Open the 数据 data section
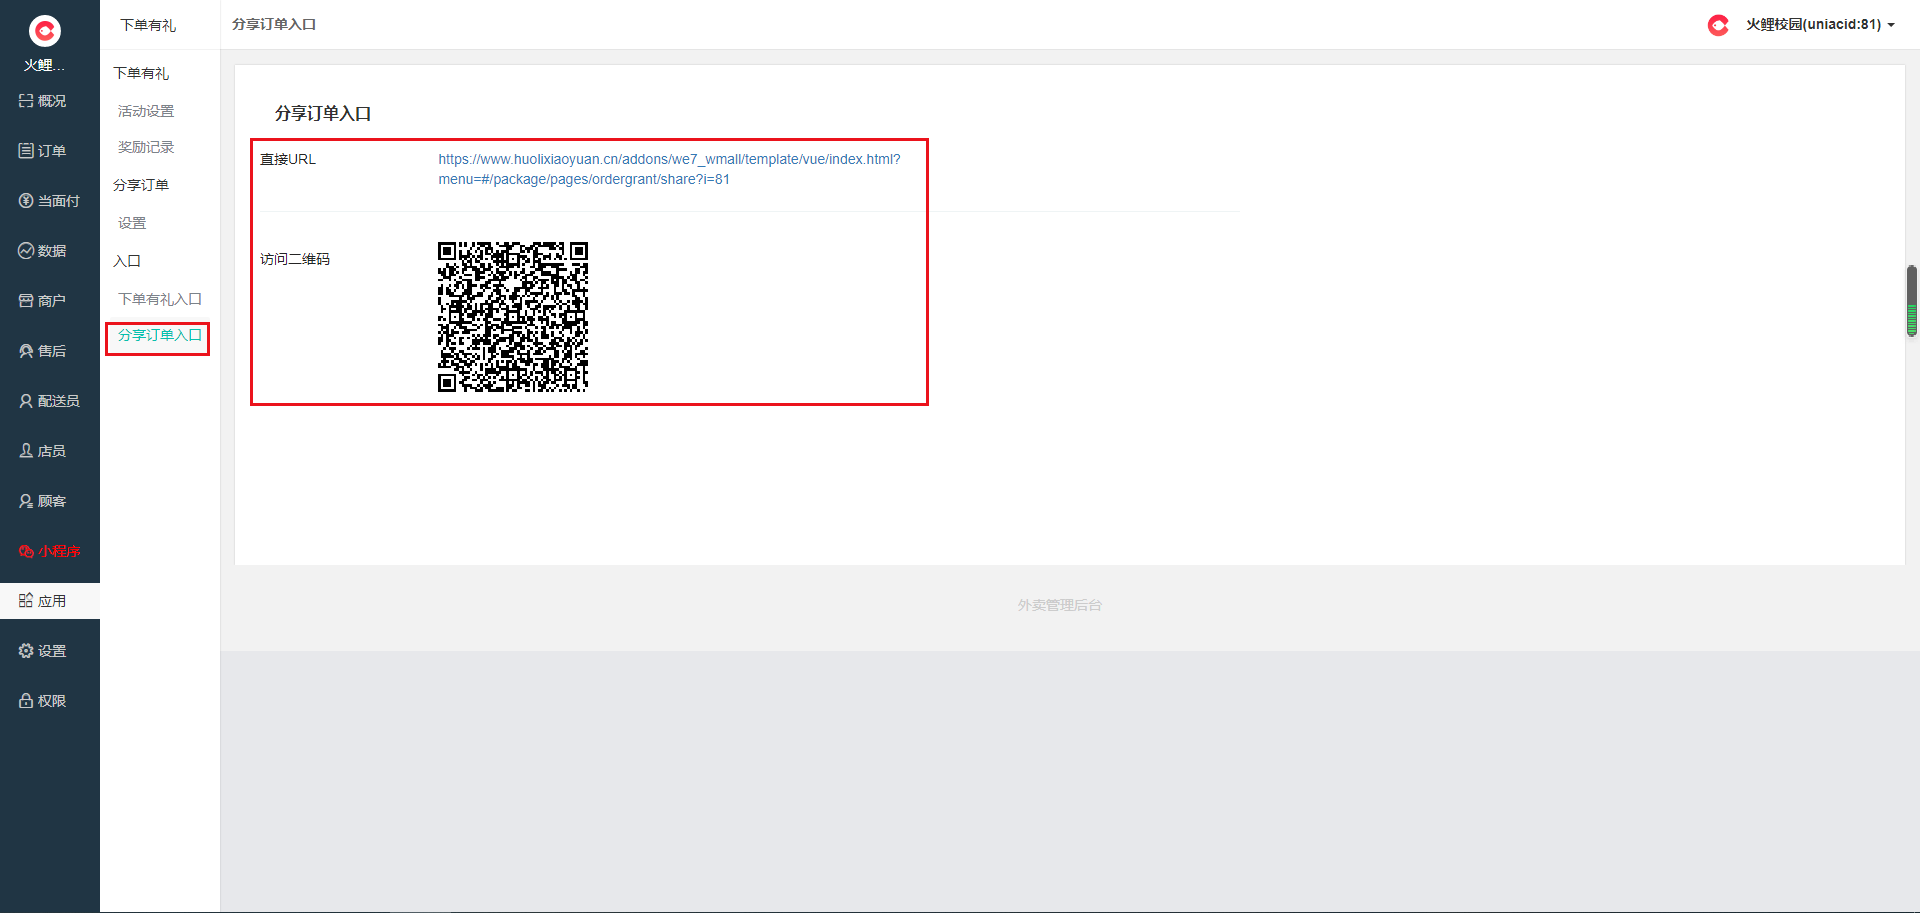 [42, 251]
